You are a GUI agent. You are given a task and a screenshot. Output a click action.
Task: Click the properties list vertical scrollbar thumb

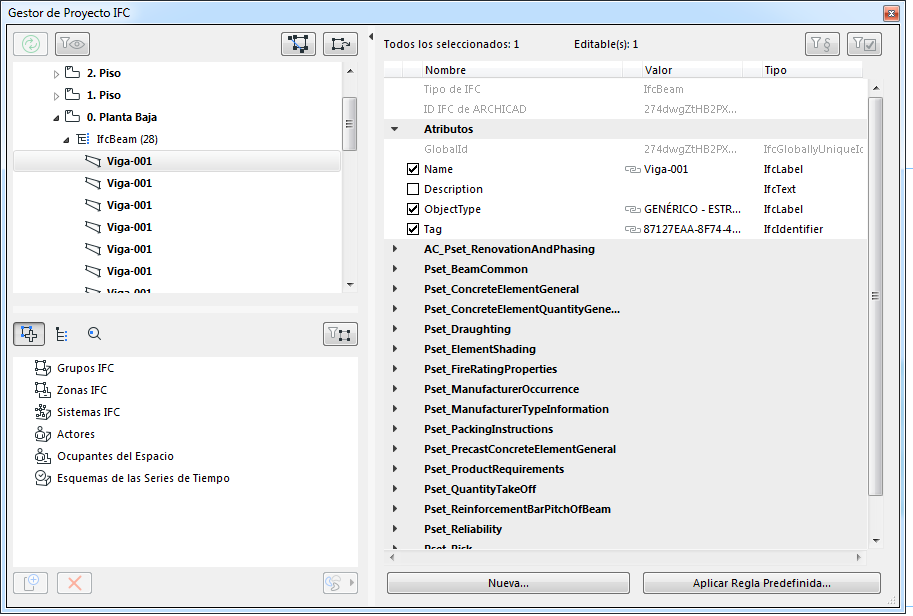pos(875,296)
